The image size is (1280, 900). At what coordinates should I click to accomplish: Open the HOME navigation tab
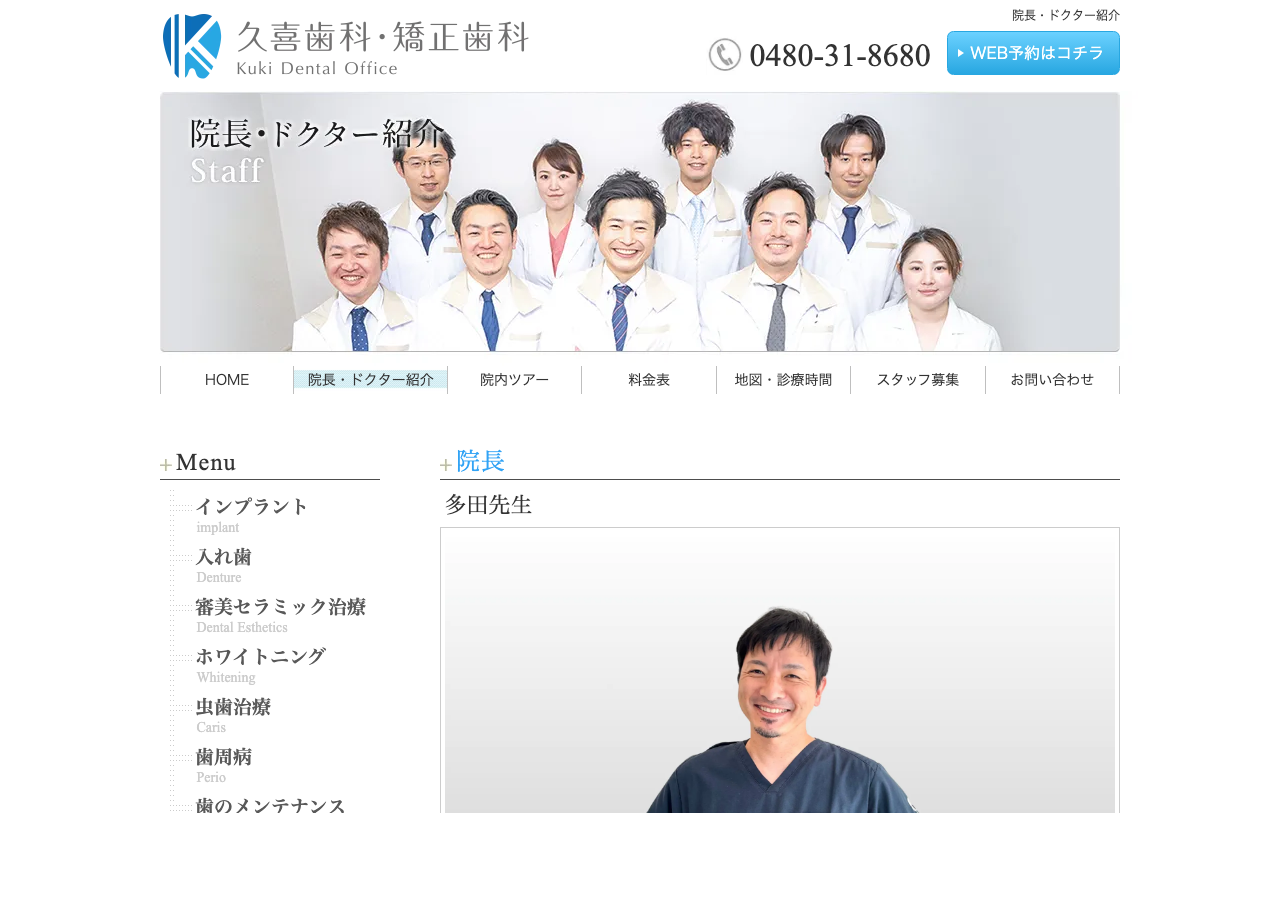[x=227, y=380]
